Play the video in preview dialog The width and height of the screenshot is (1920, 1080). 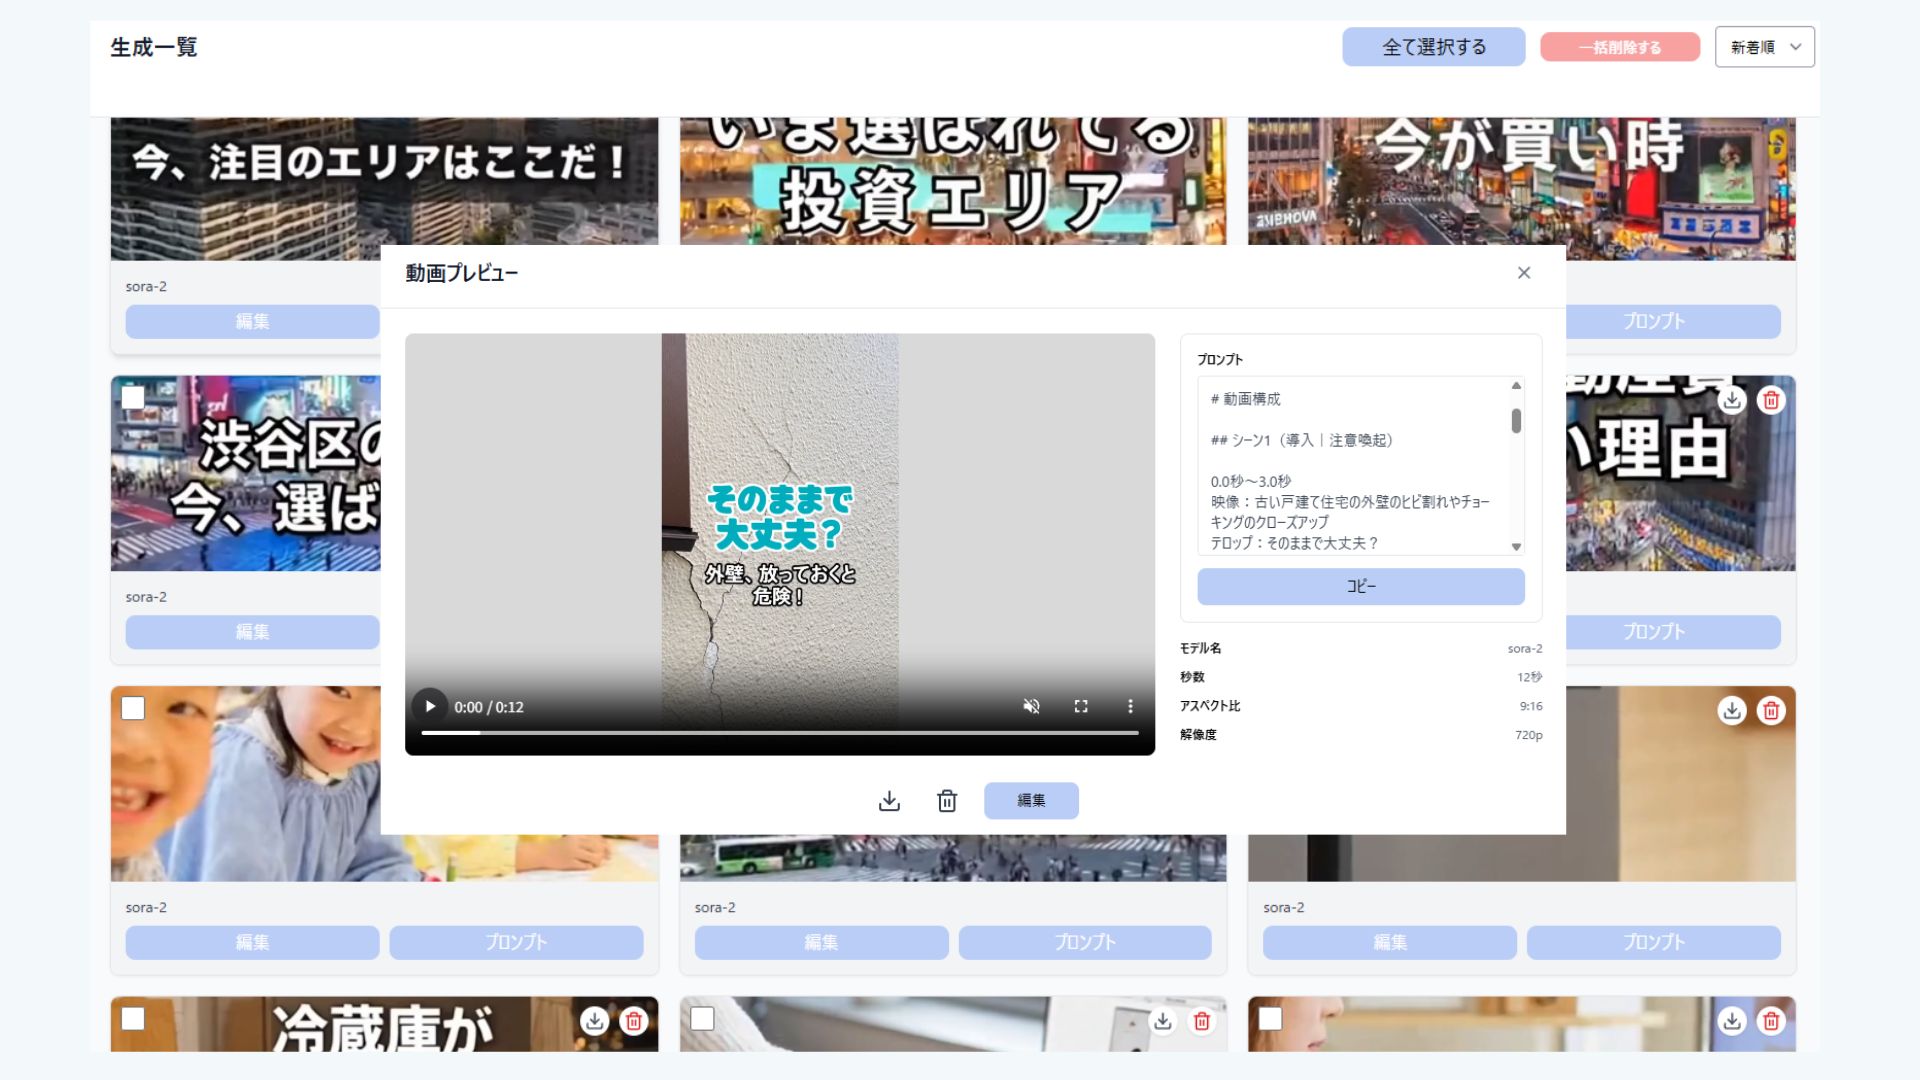point(430,706)
